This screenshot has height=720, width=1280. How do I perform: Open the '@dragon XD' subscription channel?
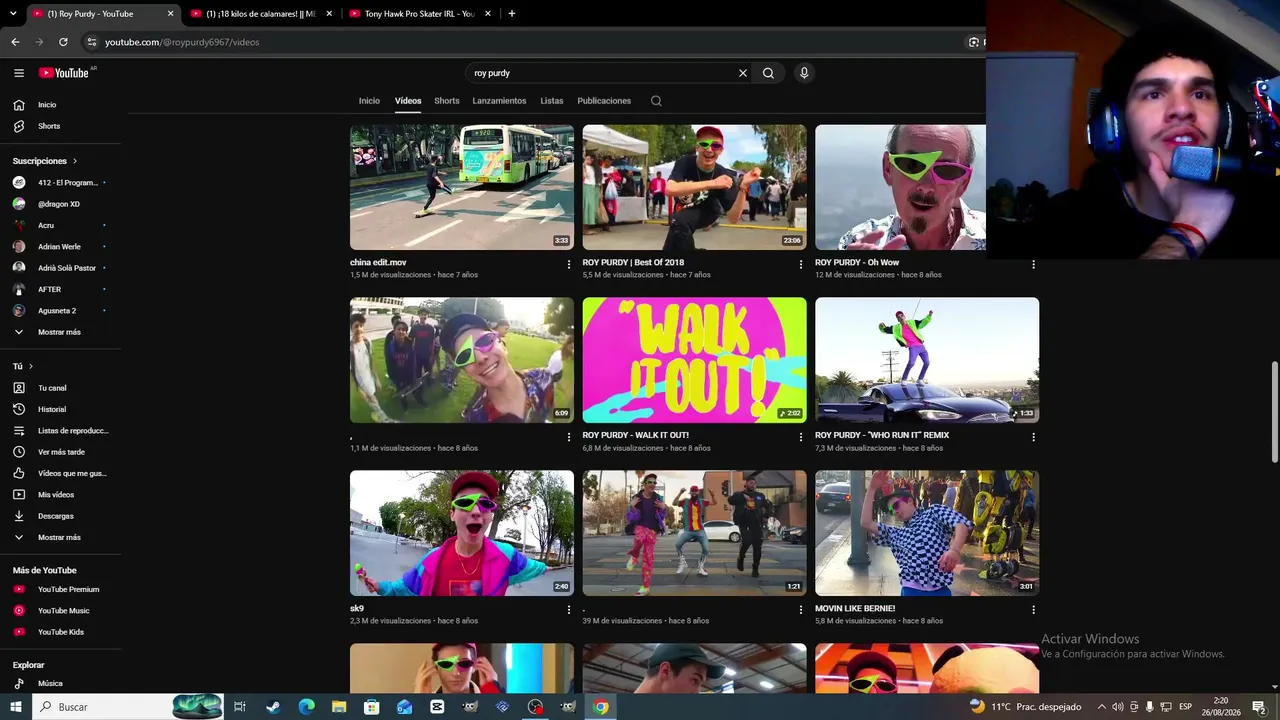pos(61,204)
